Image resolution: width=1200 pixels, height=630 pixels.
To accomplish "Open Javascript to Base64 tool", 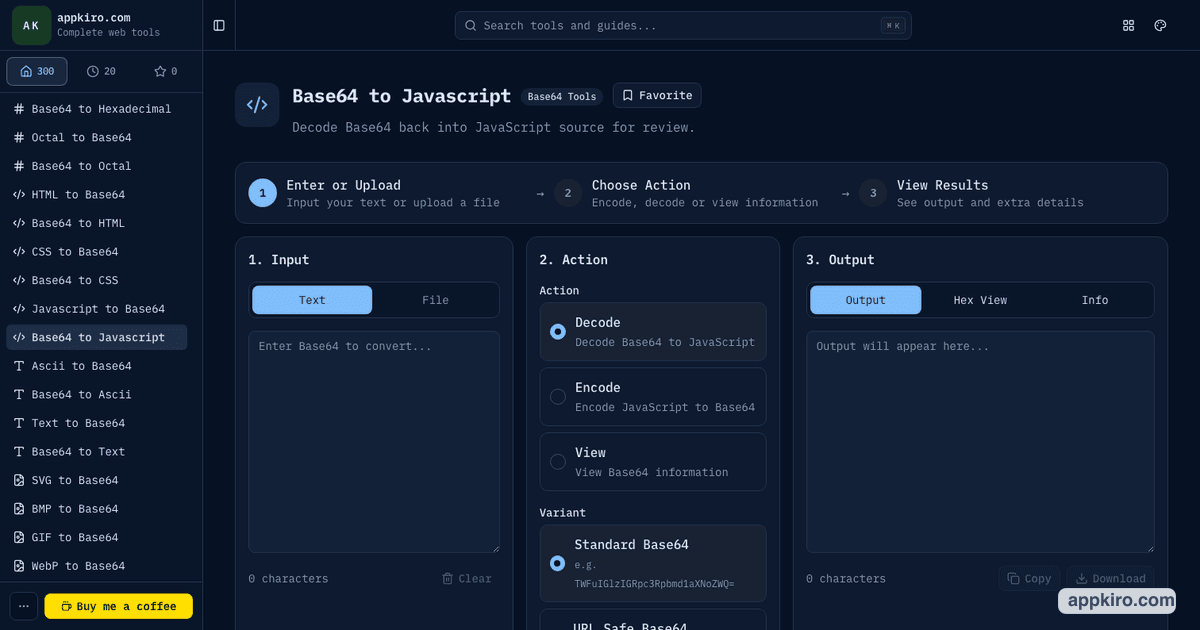I will (x=97, y=309).
